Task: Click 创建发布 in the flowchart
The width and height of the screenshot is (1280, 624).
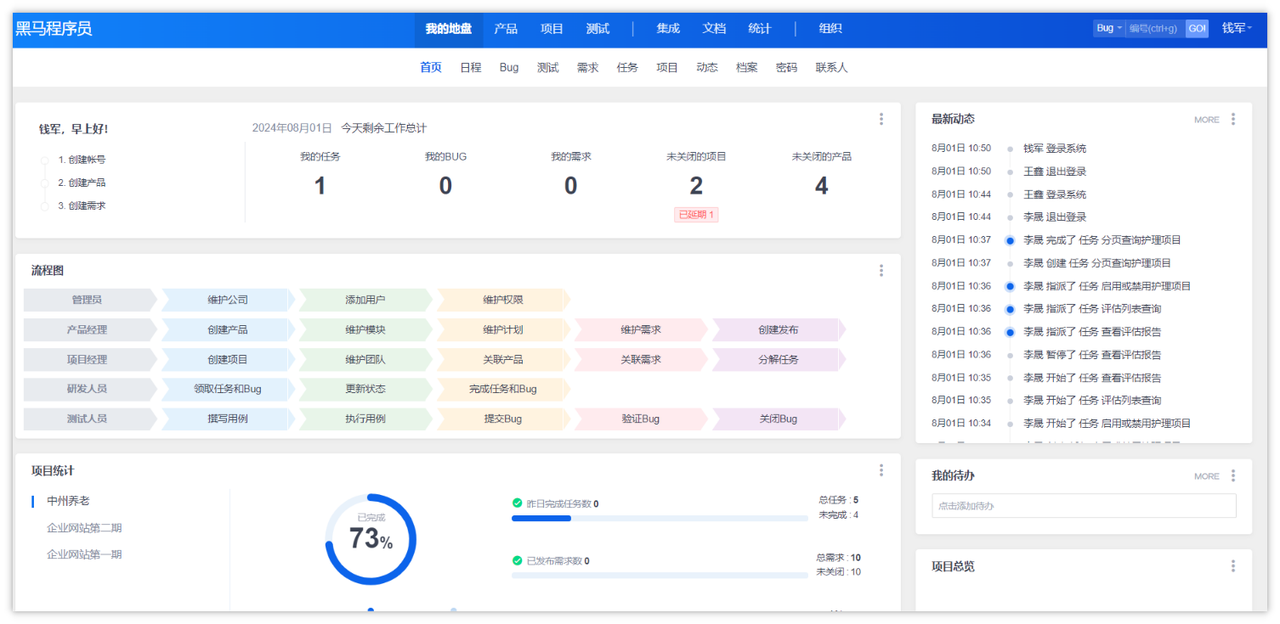Action: click(x=778, y=330)
